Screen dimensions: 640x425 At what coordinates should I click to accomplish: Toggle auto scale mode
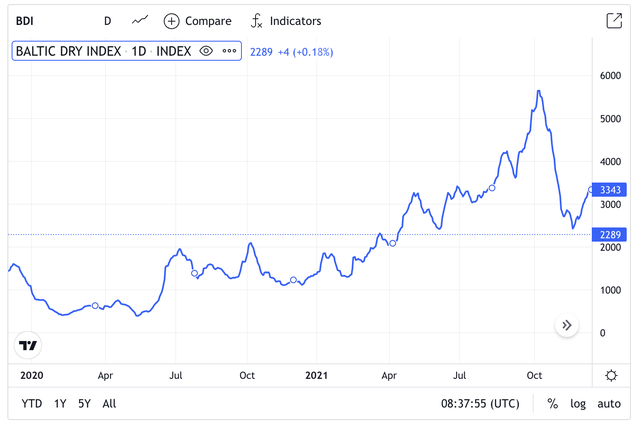click(609, 404)
